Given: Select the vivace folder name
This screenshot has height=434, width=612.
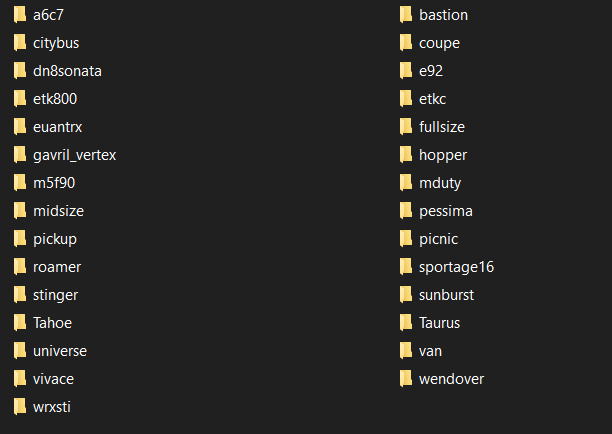Looking at the screenshot, I should click(x=53, y=379).
